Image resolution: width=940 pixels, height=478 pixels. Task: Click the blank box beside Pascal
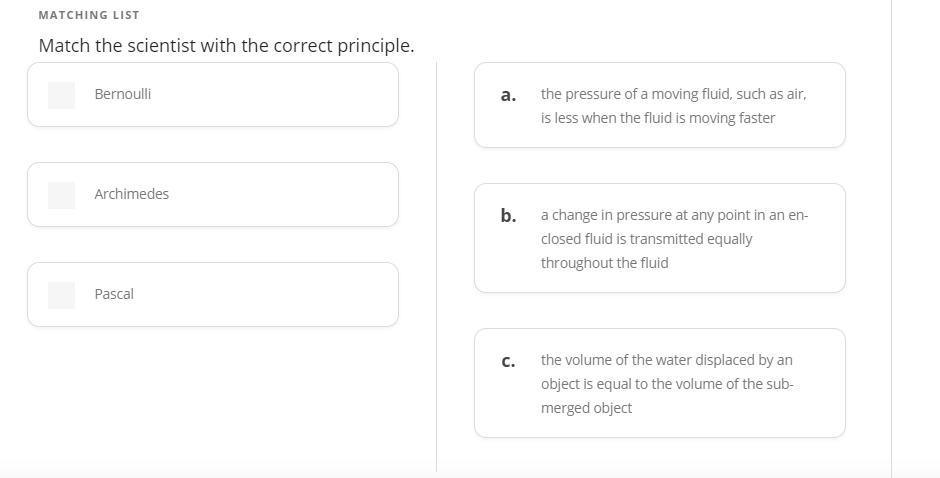point(62,295)
